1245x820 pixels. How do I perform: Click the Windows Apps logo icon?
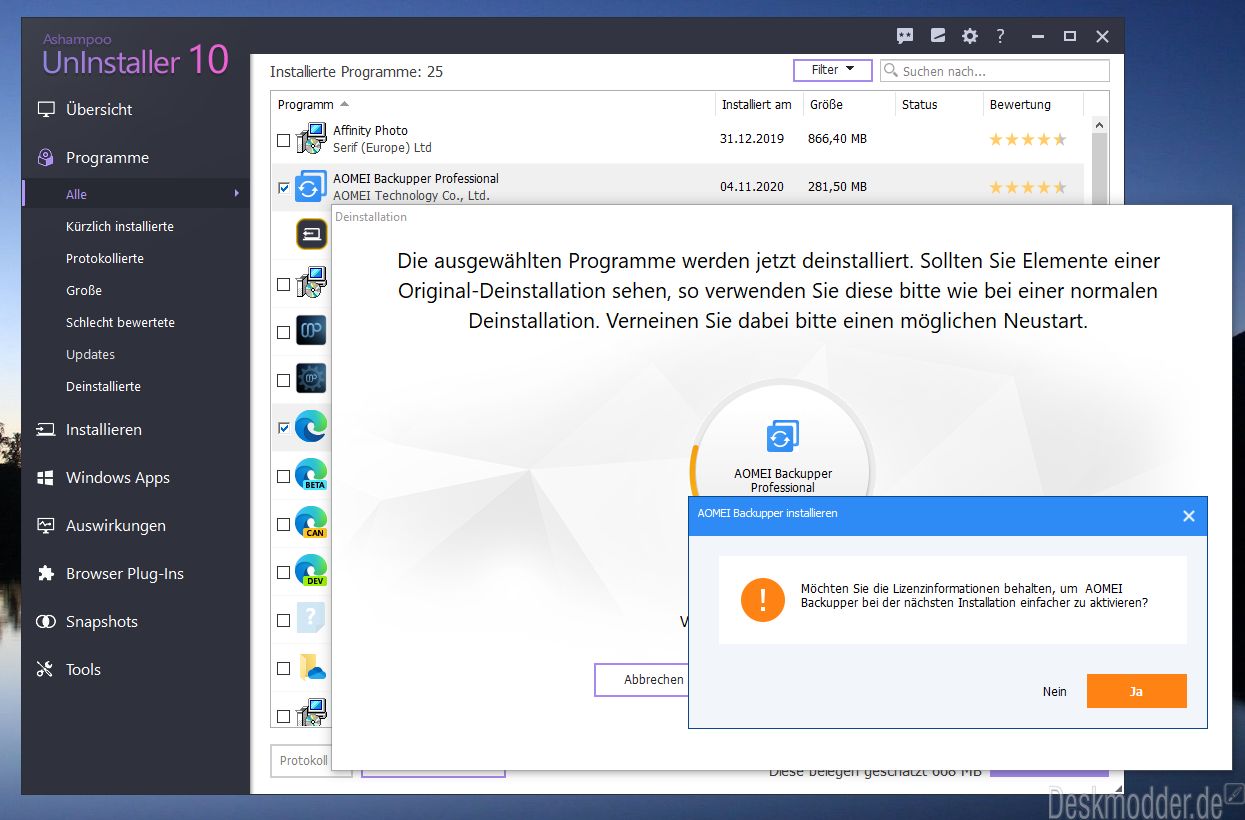point(45,477)
